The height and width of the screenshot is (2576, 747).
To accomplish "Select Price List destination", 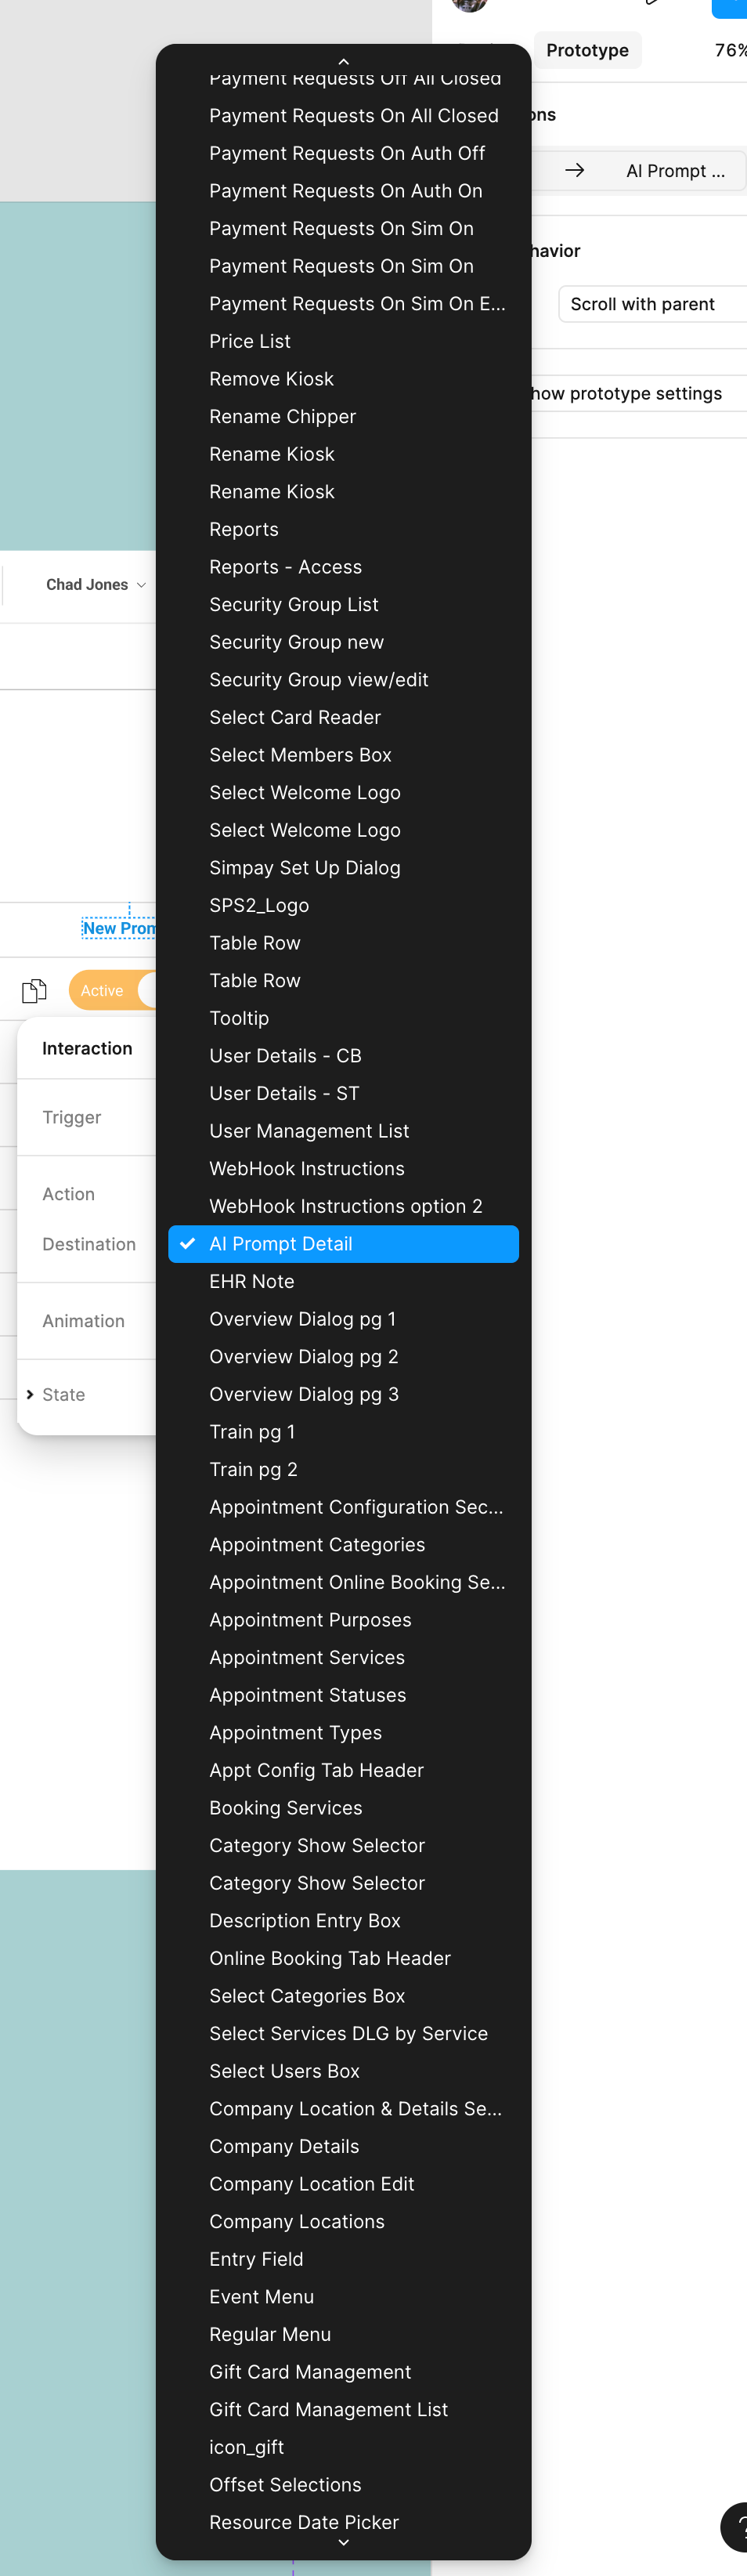I will (343, 341).
